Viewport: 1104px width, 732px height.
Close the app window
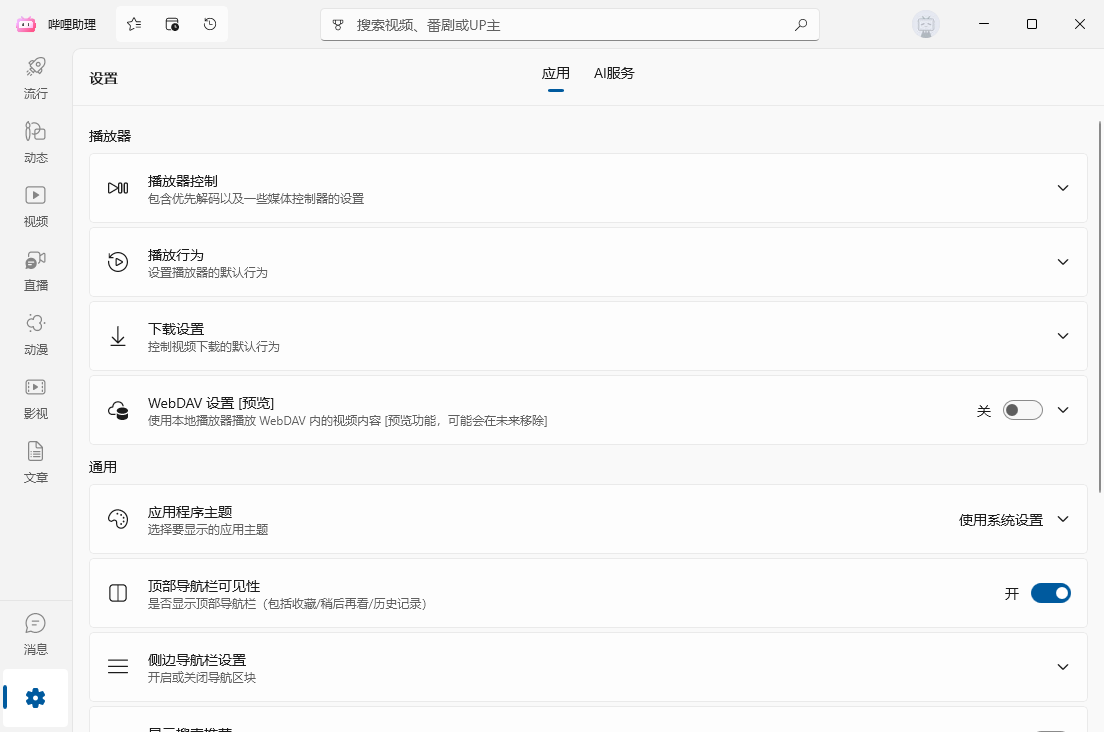pyautogui.click(x=1079, y=24)
